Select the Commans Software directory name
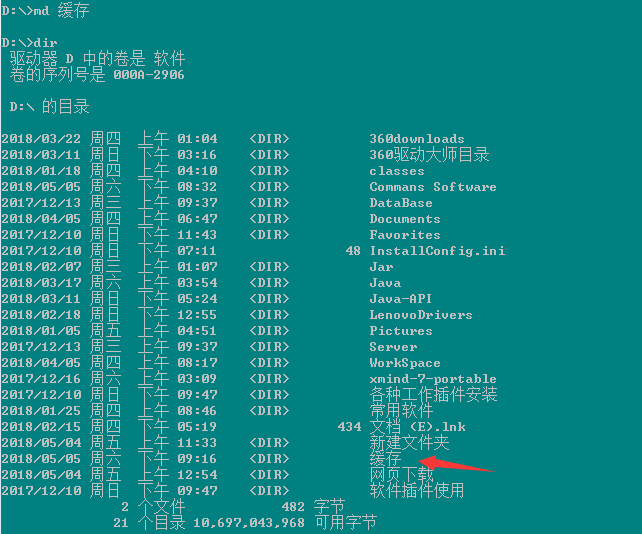This screenshot has width=642, height=534. coord(433,187)
